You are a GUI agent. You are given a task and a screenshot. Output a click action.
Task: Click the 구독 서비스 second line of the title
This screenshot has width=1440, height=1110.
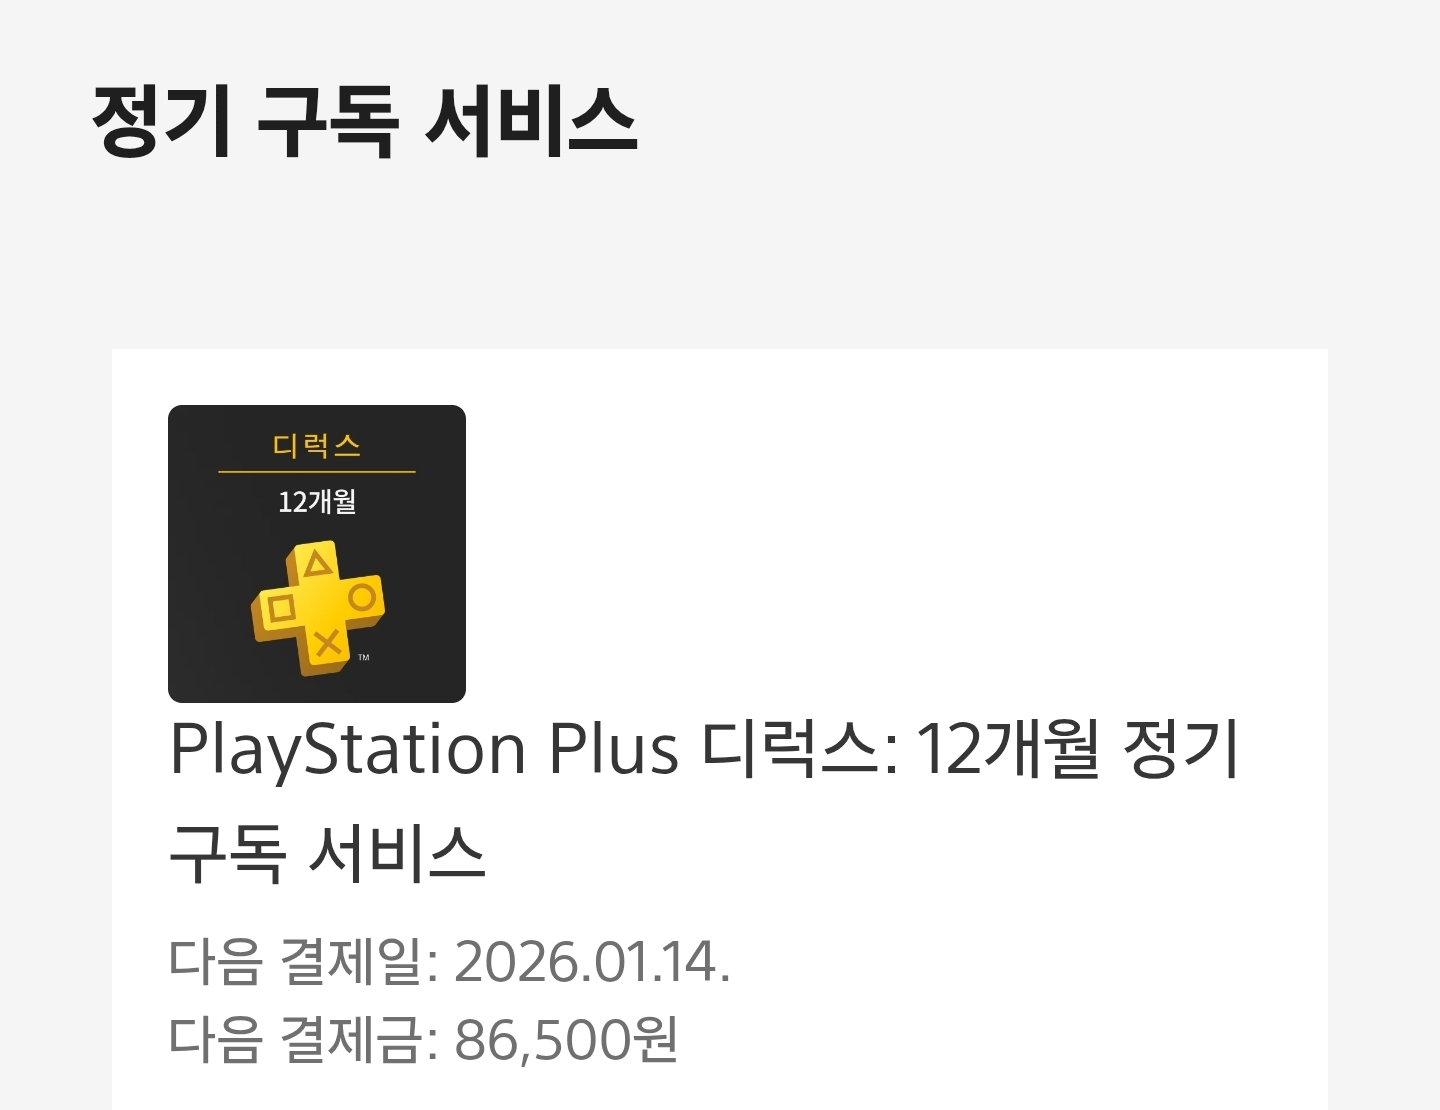point(327,853)
